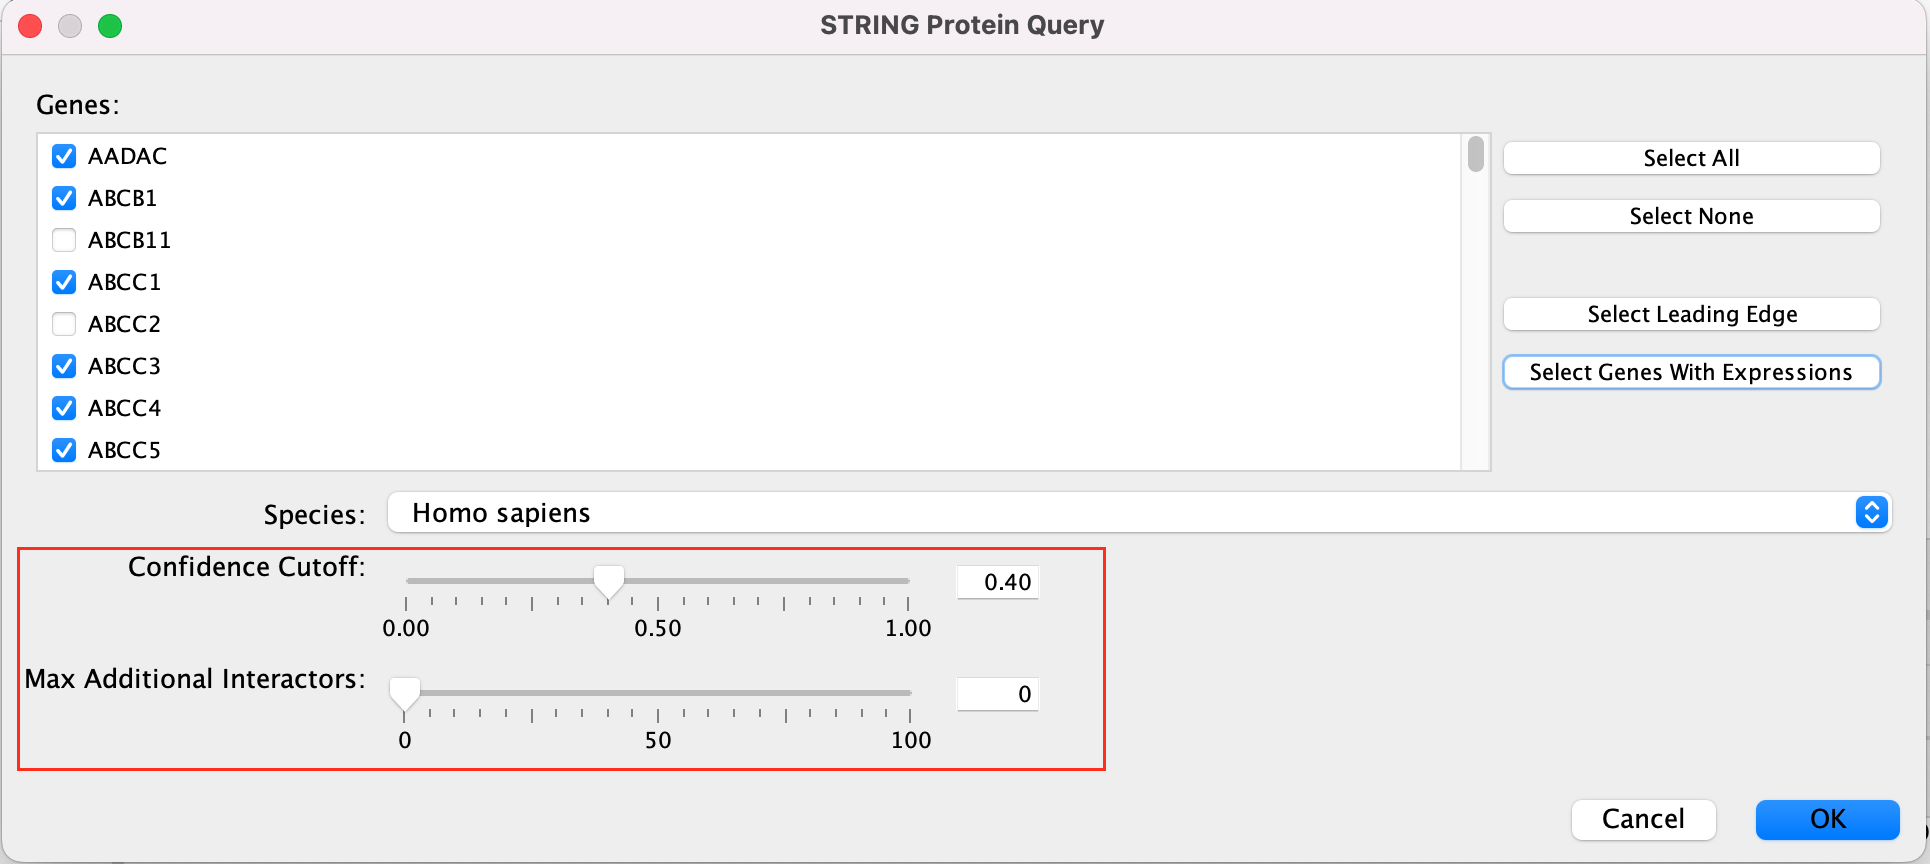Click the Max Additional Interactors slider handle

pos(404,693)
